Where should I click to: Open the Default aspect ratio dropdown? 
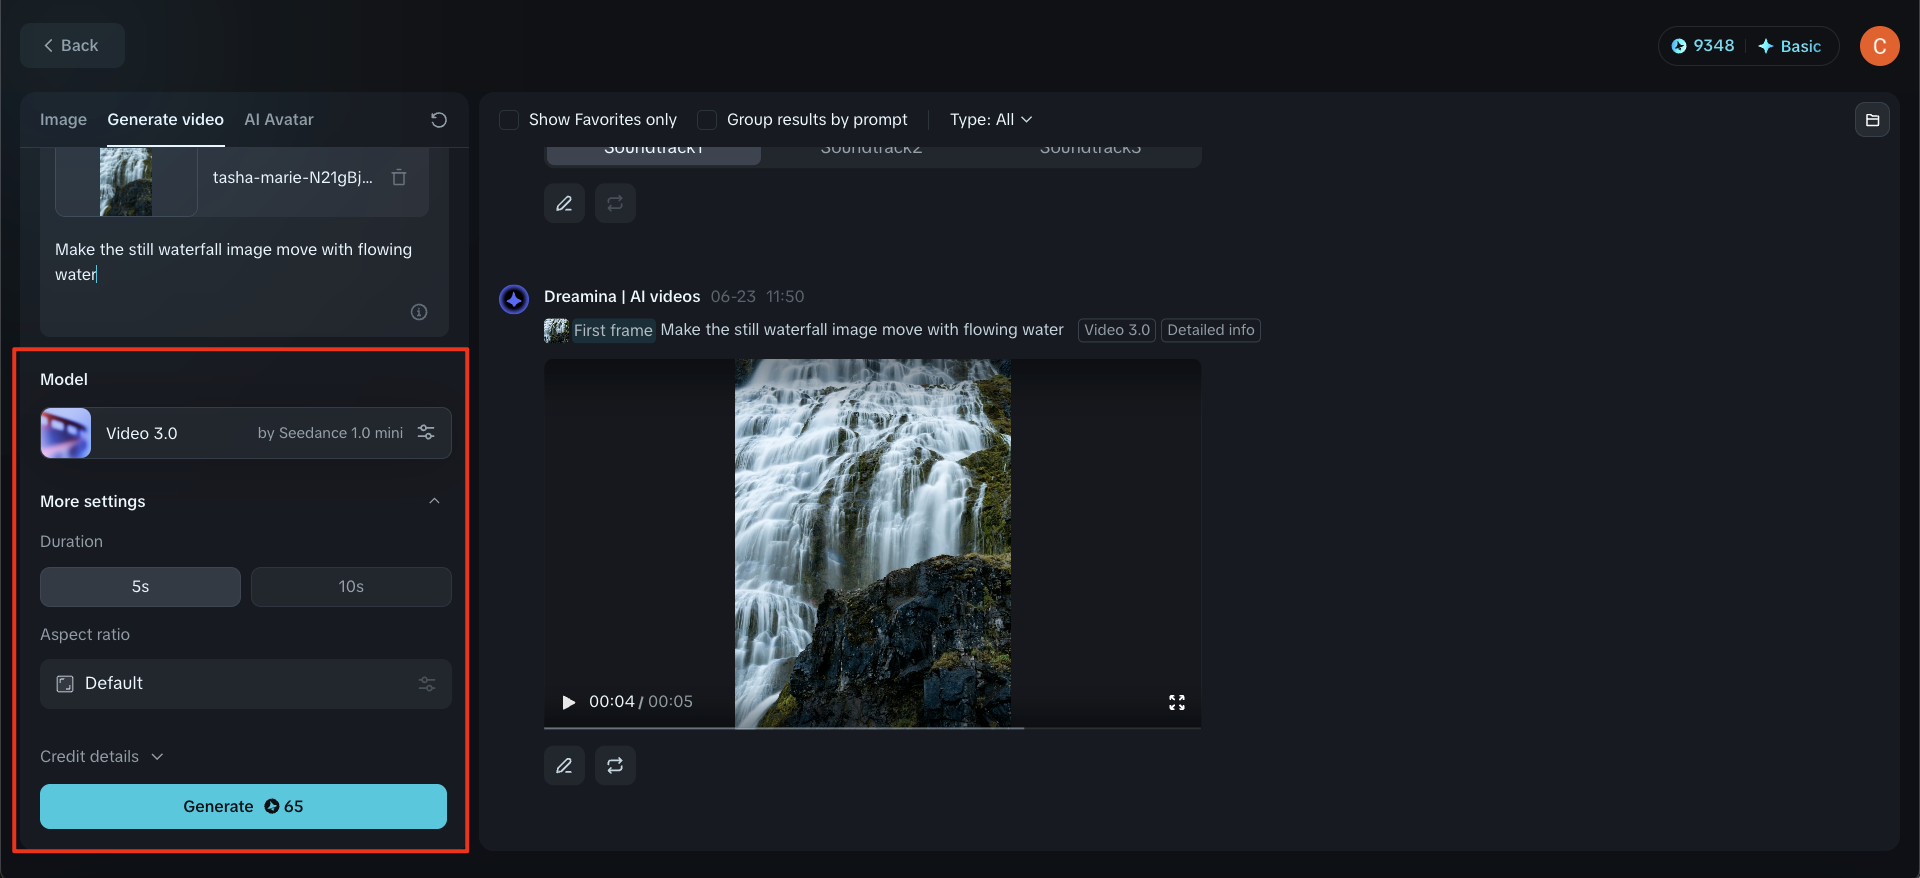246,684
